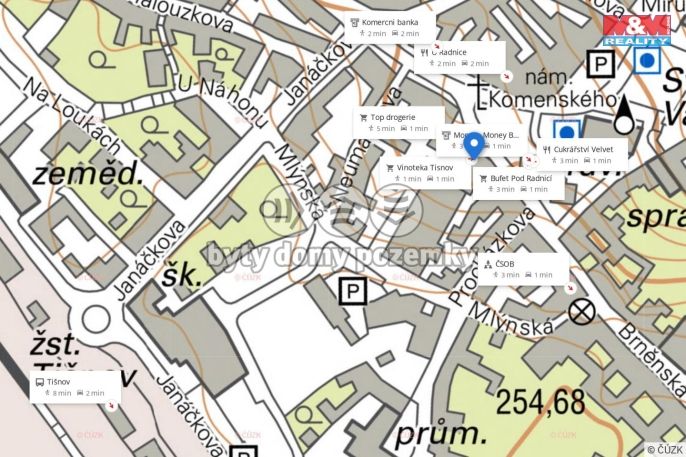The width and height of the screenshot is (686, 457).
Task: Select the Vinoteka Tišnov place card
Action: coord(425,173)
